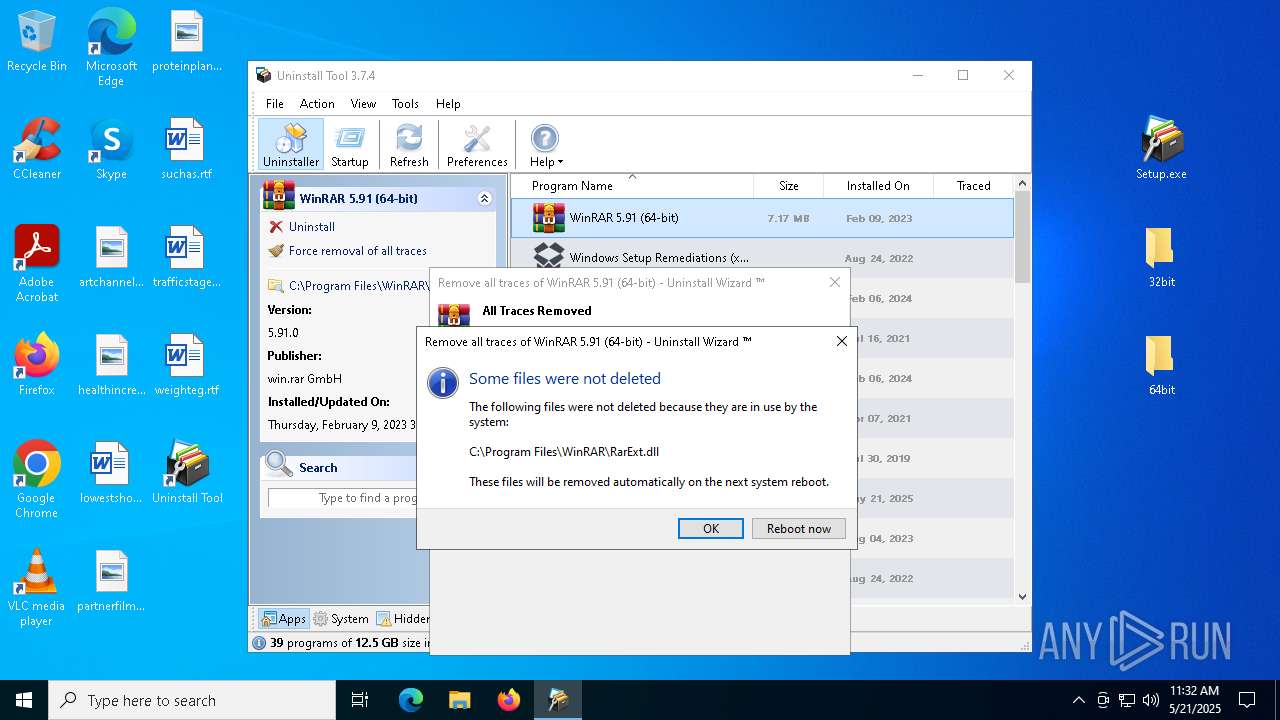
Task: Click the volume icon in system tray
Action: 1151,700
